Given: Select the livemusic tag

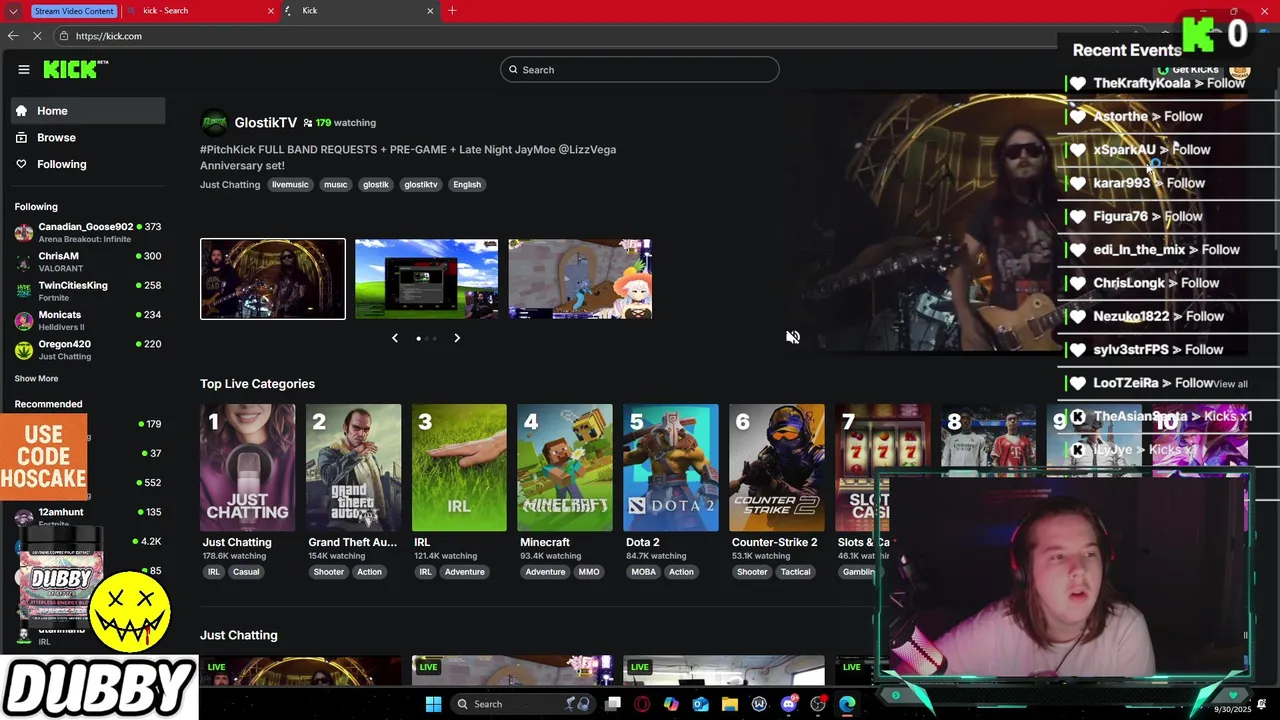Looking at the screenshot, I should pos(290,185).
